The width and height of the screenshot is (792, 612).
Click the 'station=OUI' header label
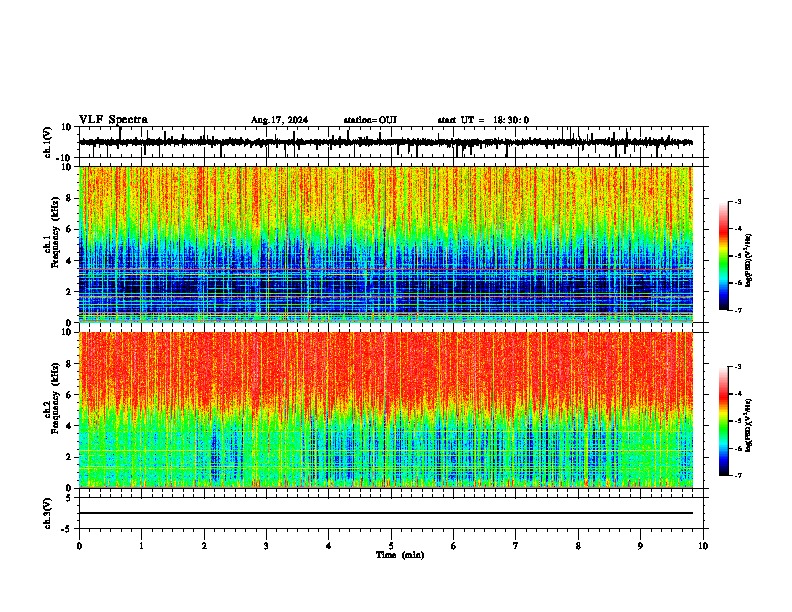click(x=370, y=120)
